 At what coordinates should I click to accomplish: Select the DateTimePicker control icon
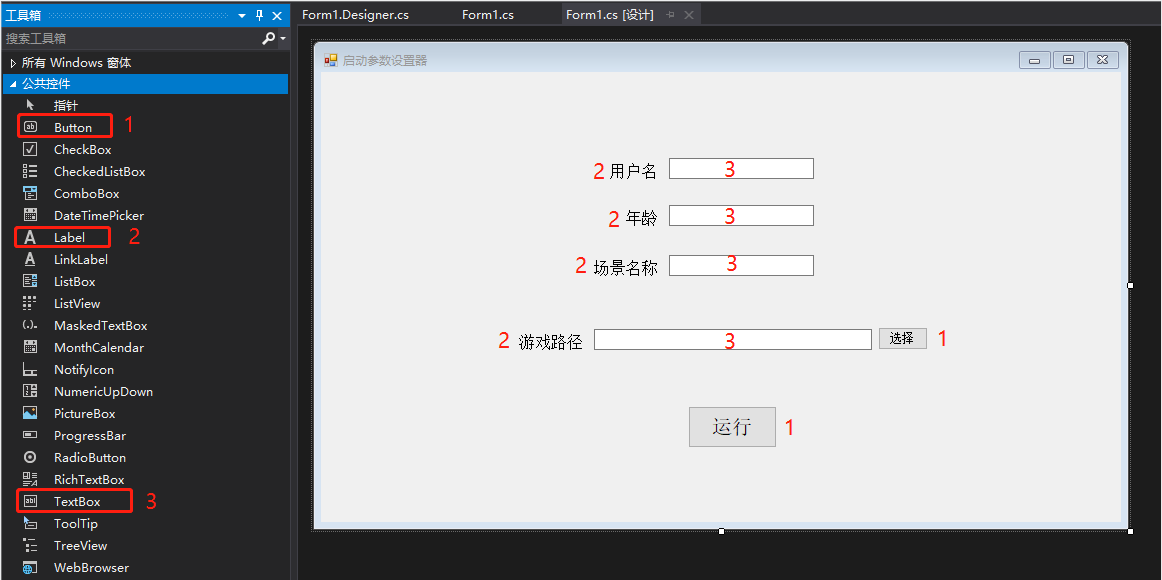coord(30,216)
